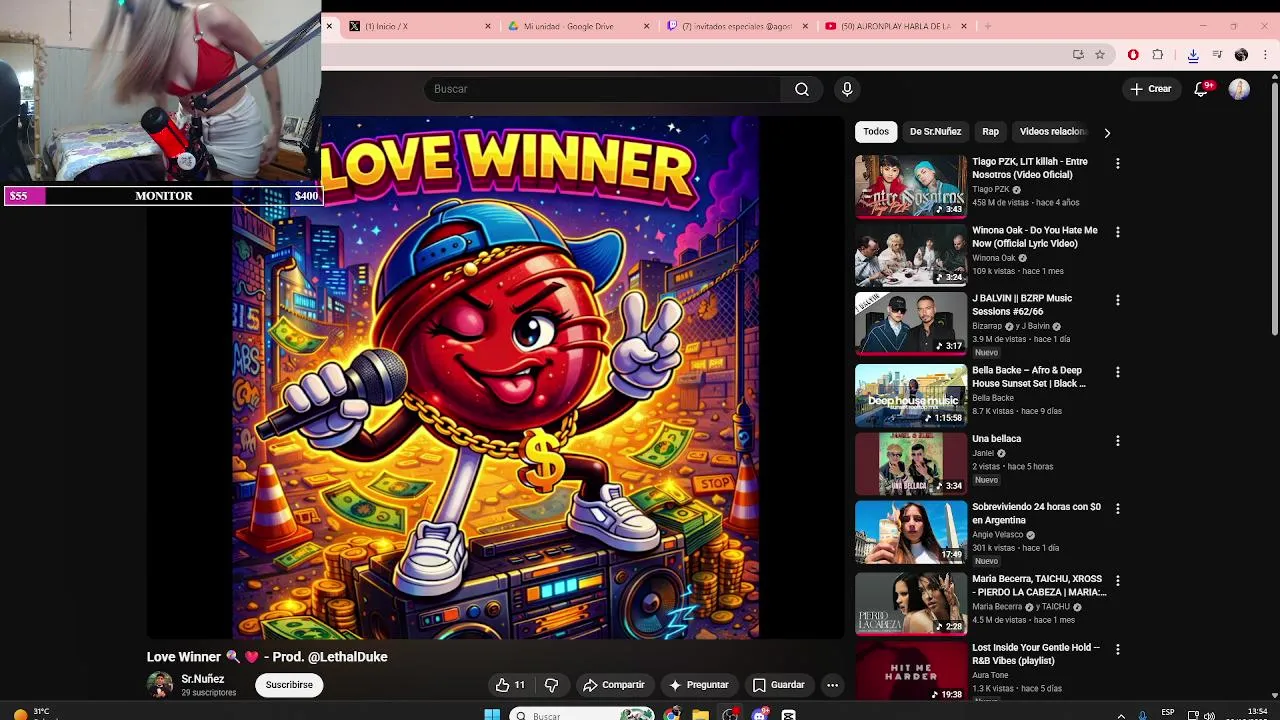Viewport: 1280px width, 720px height.
Task: Open the browser extensions puzzle icon
Action: [x=1158, y=55]
